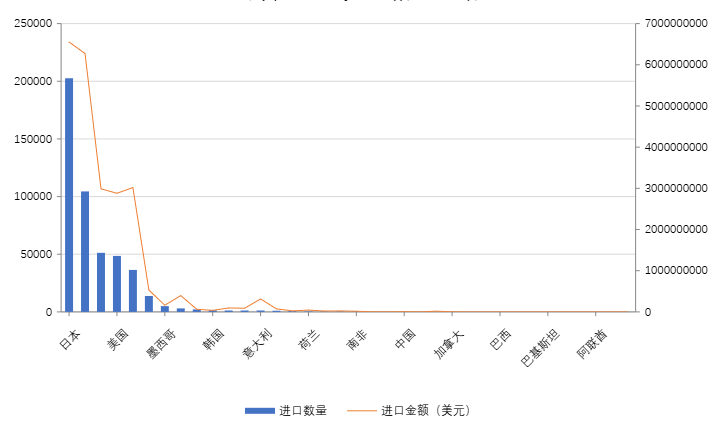Click the 进口金额（美元）legend orange line marker
The image size is (721, 424).
pyautogui.click(x=363, y=410)
